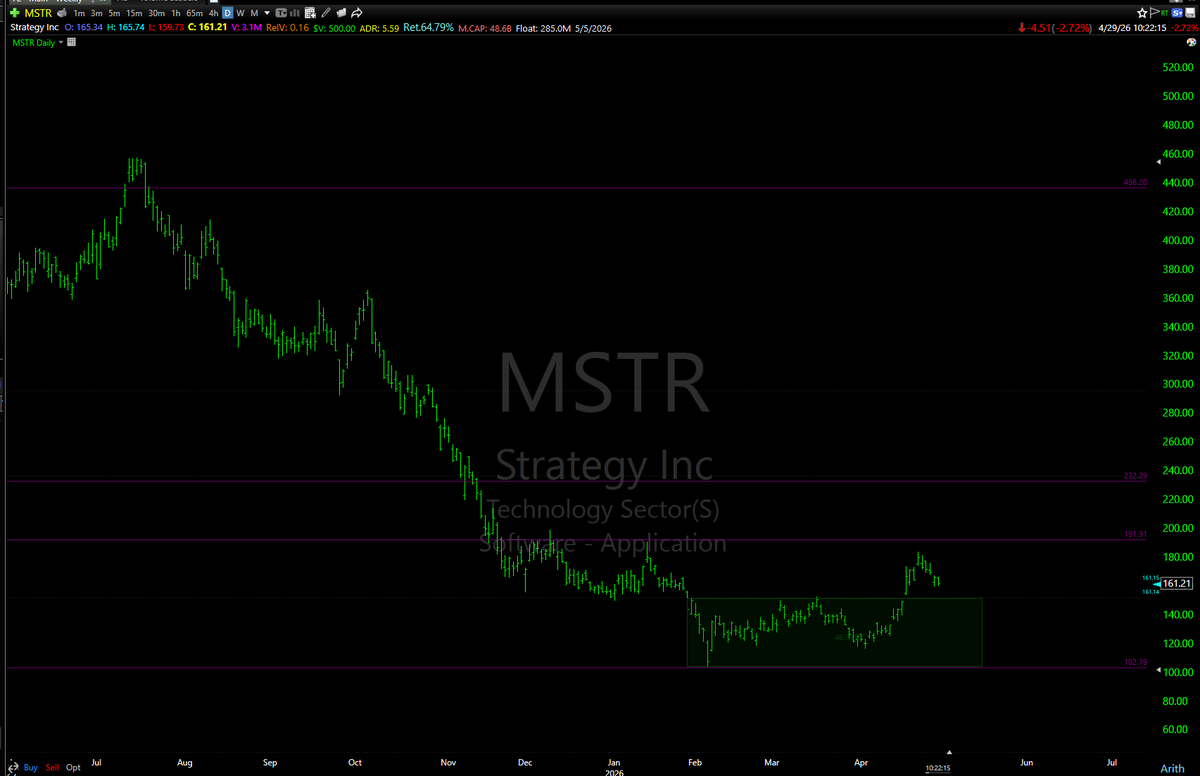Click the M.CAP: 48.6B value
Screen dimensions: 1200x776
click(487, 27)
